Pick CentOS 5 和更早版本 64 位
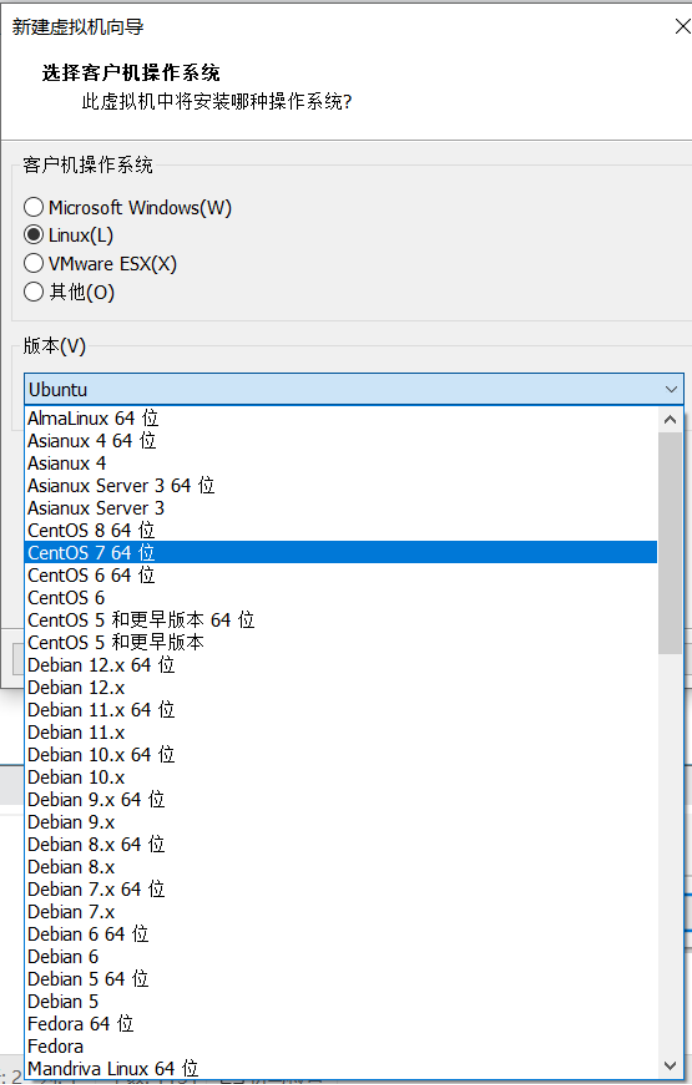Screen dimensions: 692x1085 [341, 620]
